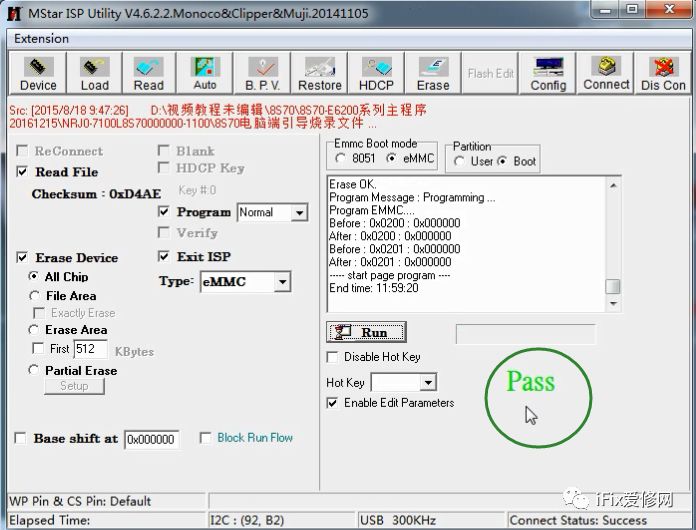696x530 pixels.
Task: Check the Disable Hot Key checkbox
Action: 332,357
